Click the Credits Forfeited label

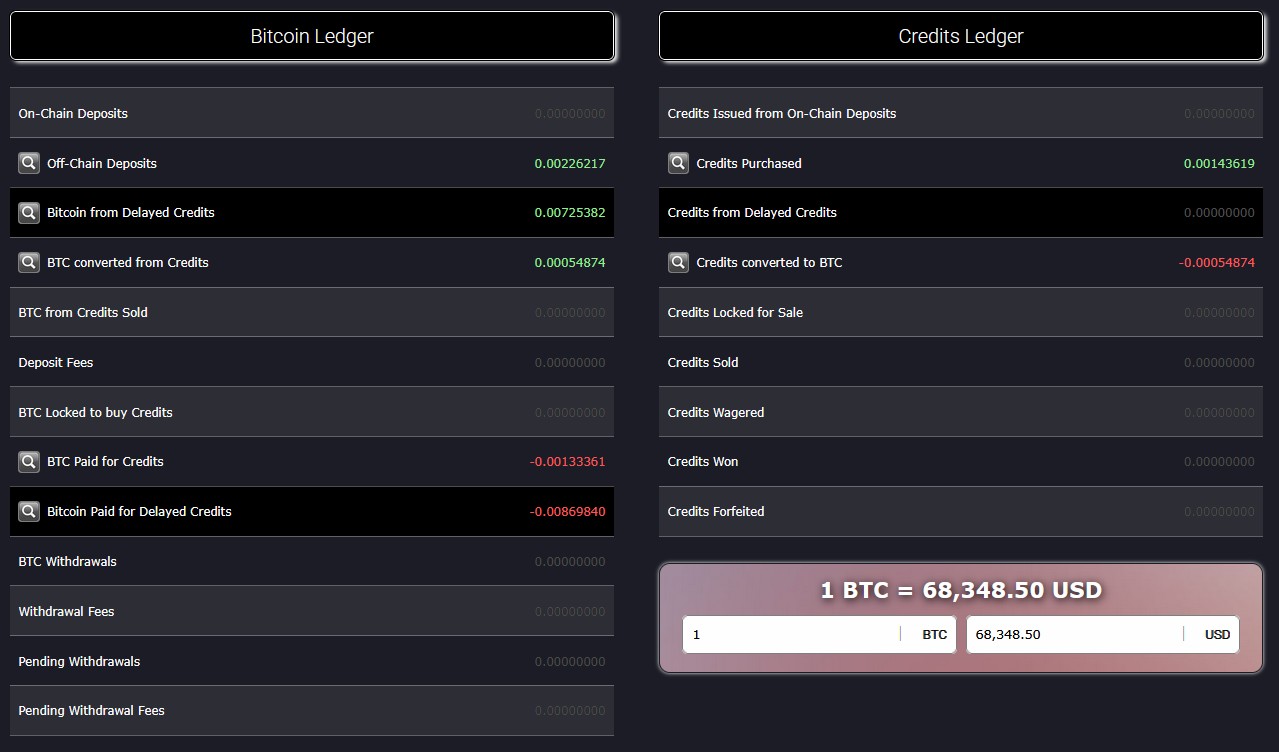716,512
